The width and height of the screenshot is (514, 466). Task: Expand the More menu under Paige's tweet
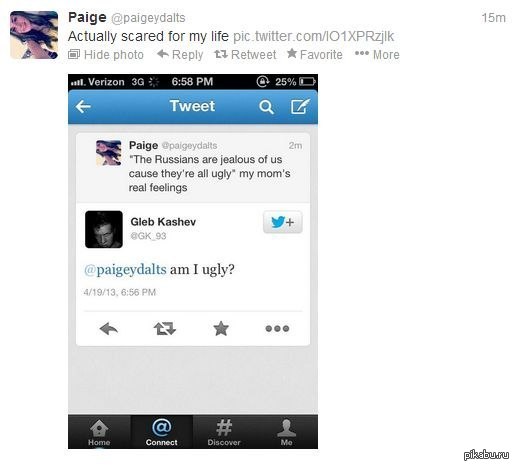click(377, 55)
